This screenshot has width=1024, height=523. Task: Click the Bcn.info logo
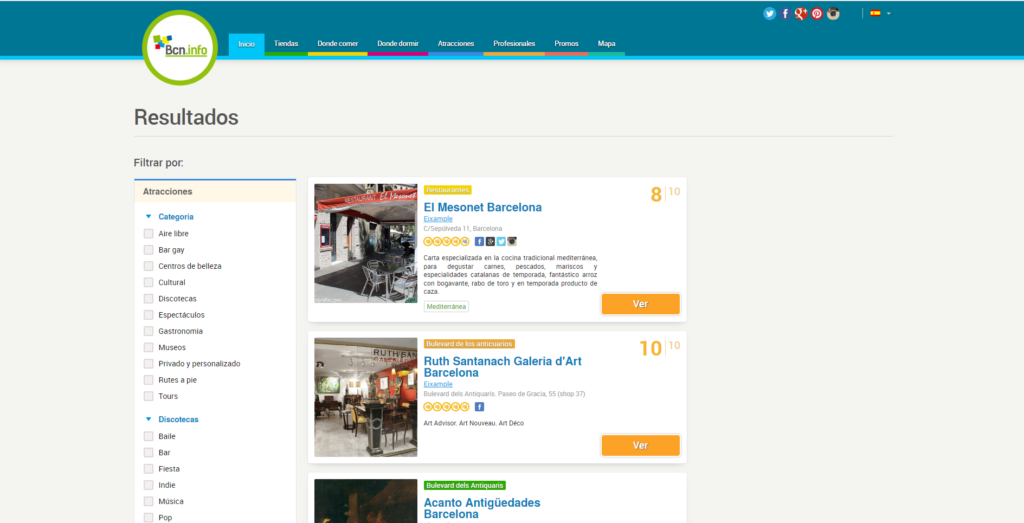click(x=180, y=48)
